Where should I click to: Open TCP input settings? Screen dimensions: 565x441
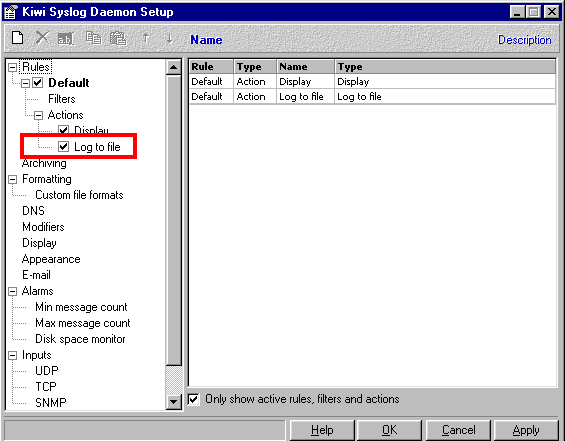pyautogui.click(x=46, y=387)
